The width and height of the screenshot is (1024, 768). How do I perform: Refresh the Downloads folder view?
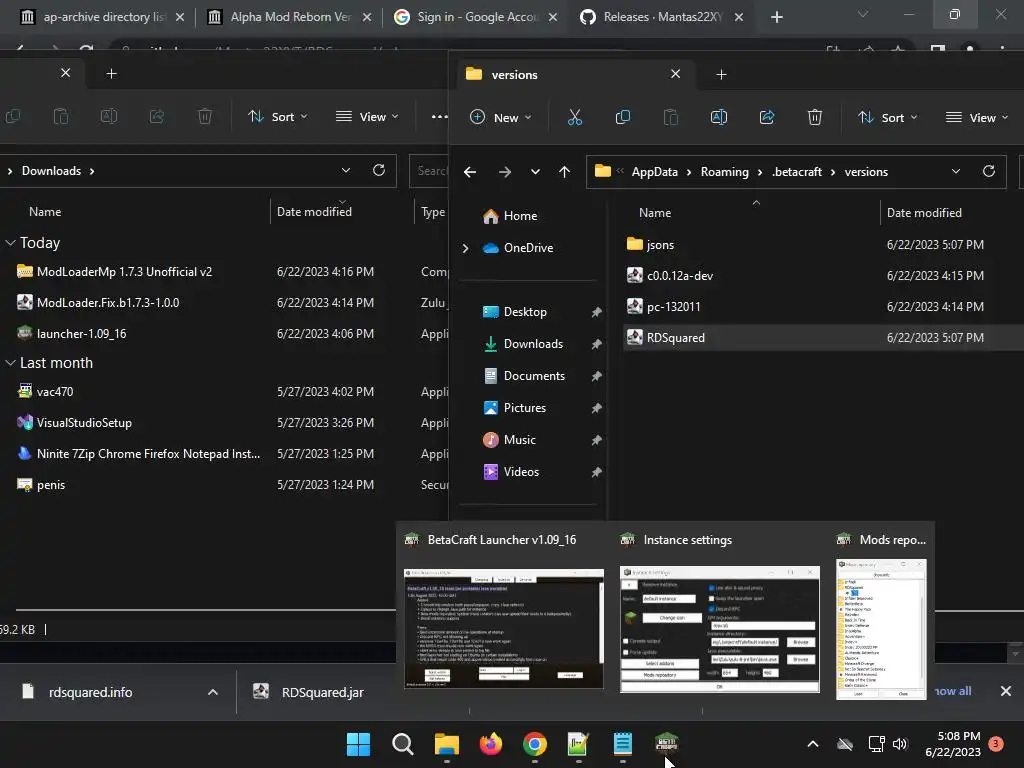(379, 170)
